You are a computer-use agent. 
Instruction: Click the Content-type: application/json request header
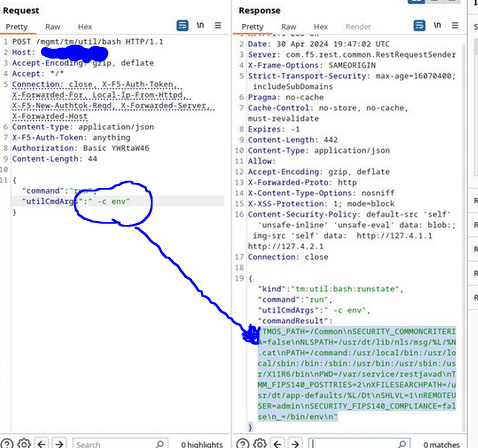[83, 127]
